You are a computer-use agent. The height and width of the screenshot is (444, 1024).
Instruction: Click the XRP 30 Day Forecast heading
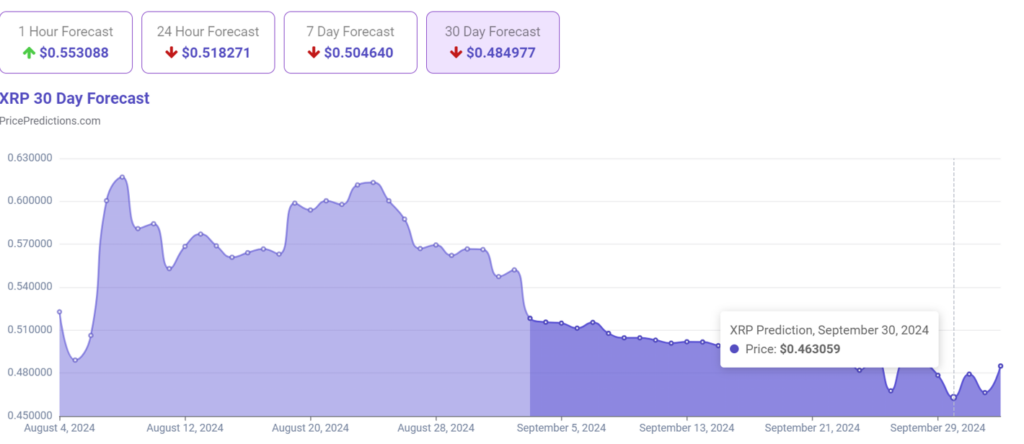pyautogui.click(x=75, y=98)
